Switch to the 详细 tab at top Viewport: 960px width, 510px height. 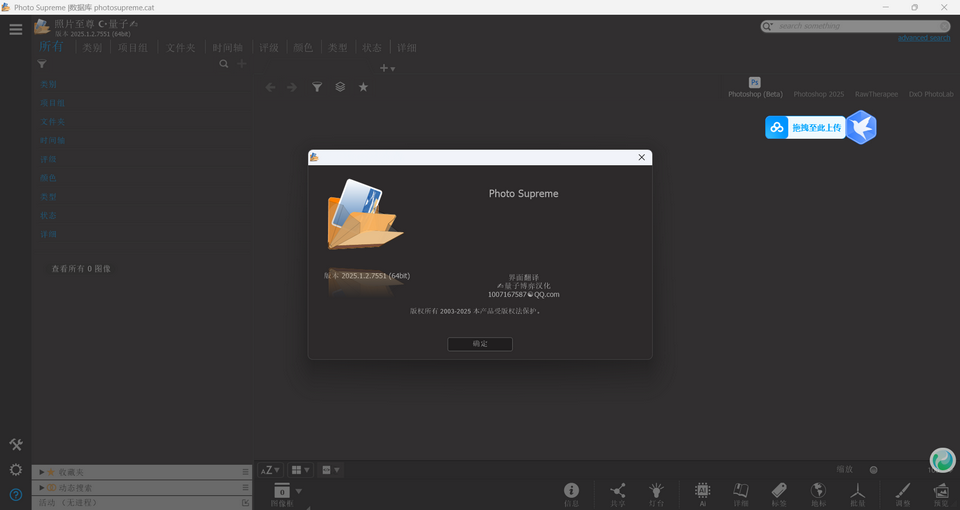click(x=407, y=48)
